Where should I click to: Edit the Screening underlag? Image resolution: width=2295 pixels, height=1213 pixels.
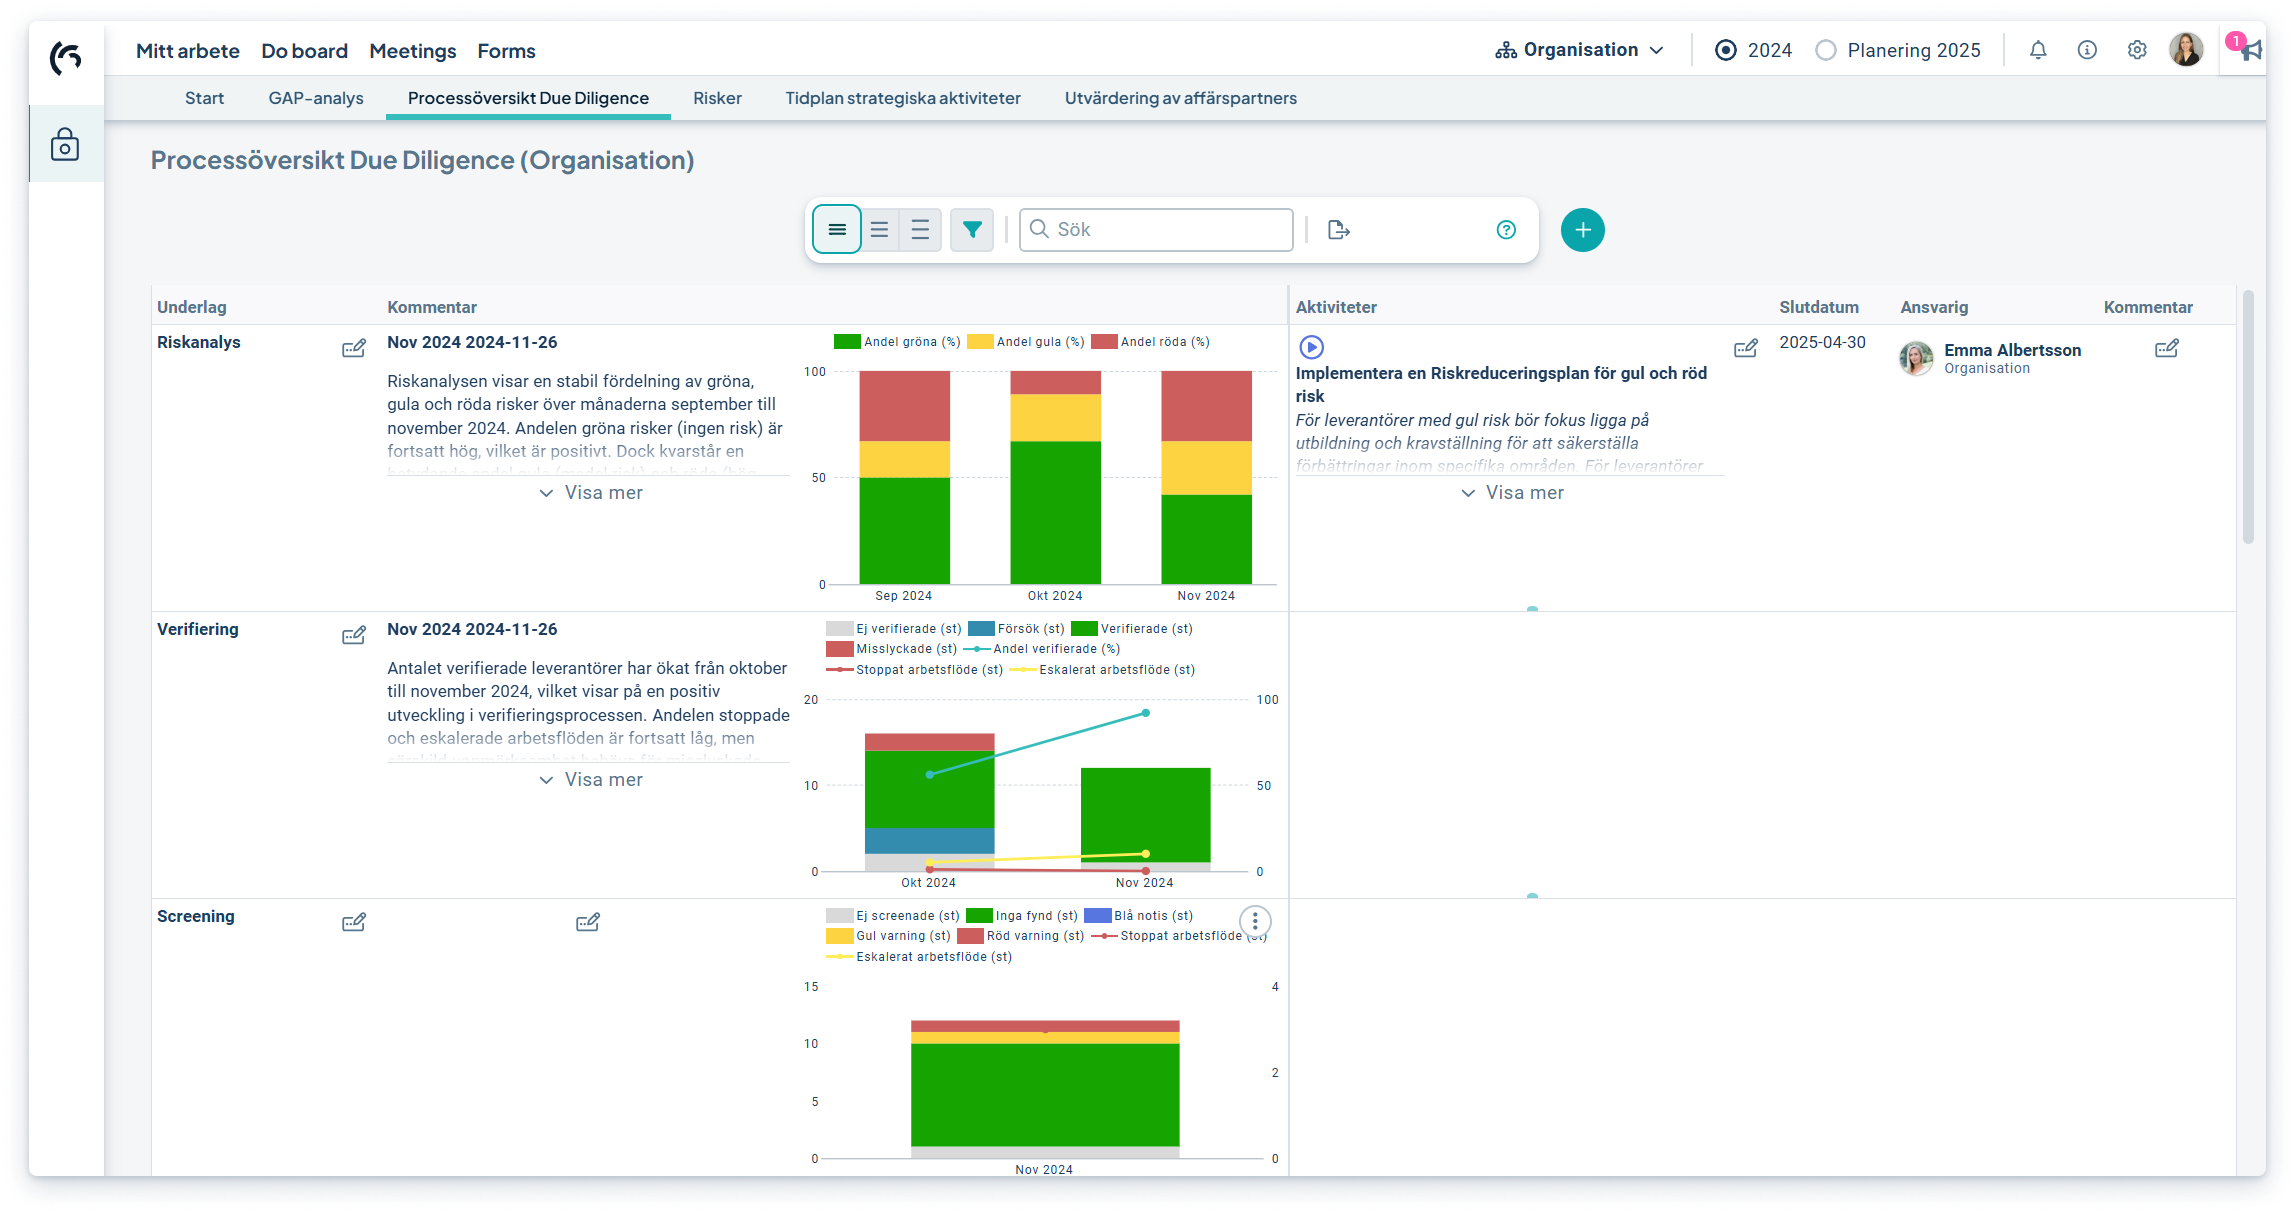point(354,923)
